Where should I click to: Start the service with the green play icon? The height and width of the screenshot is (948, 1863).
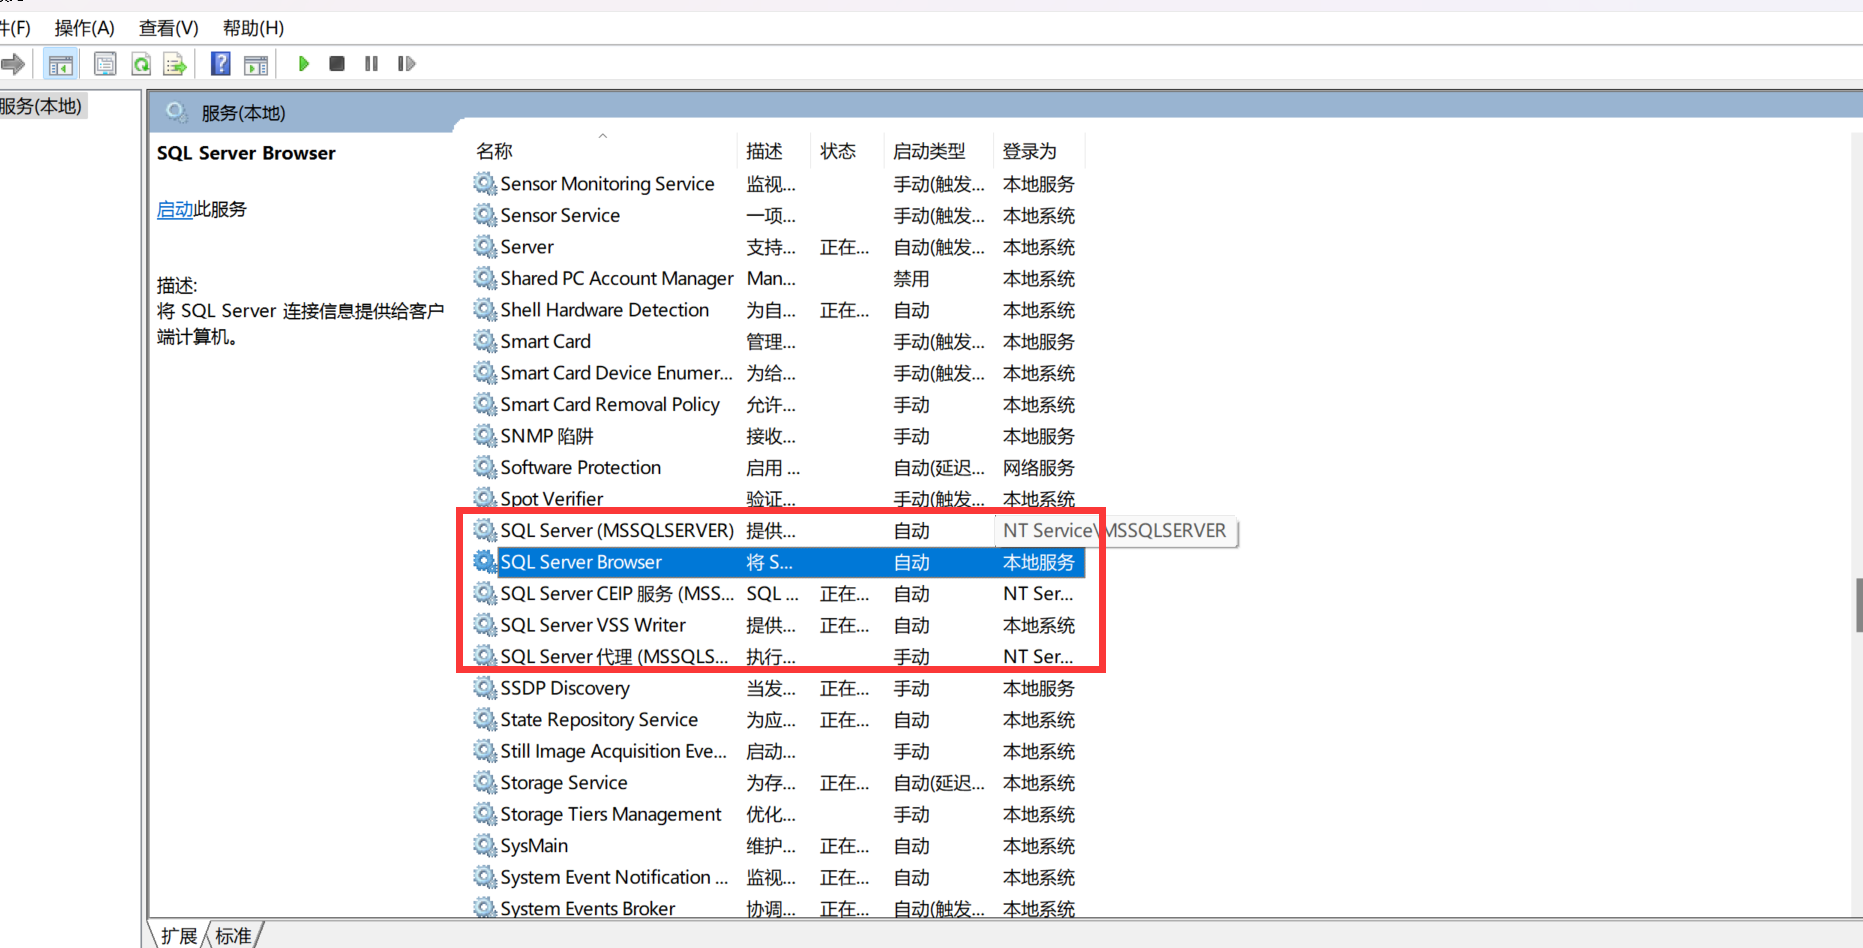pos(304,64)
